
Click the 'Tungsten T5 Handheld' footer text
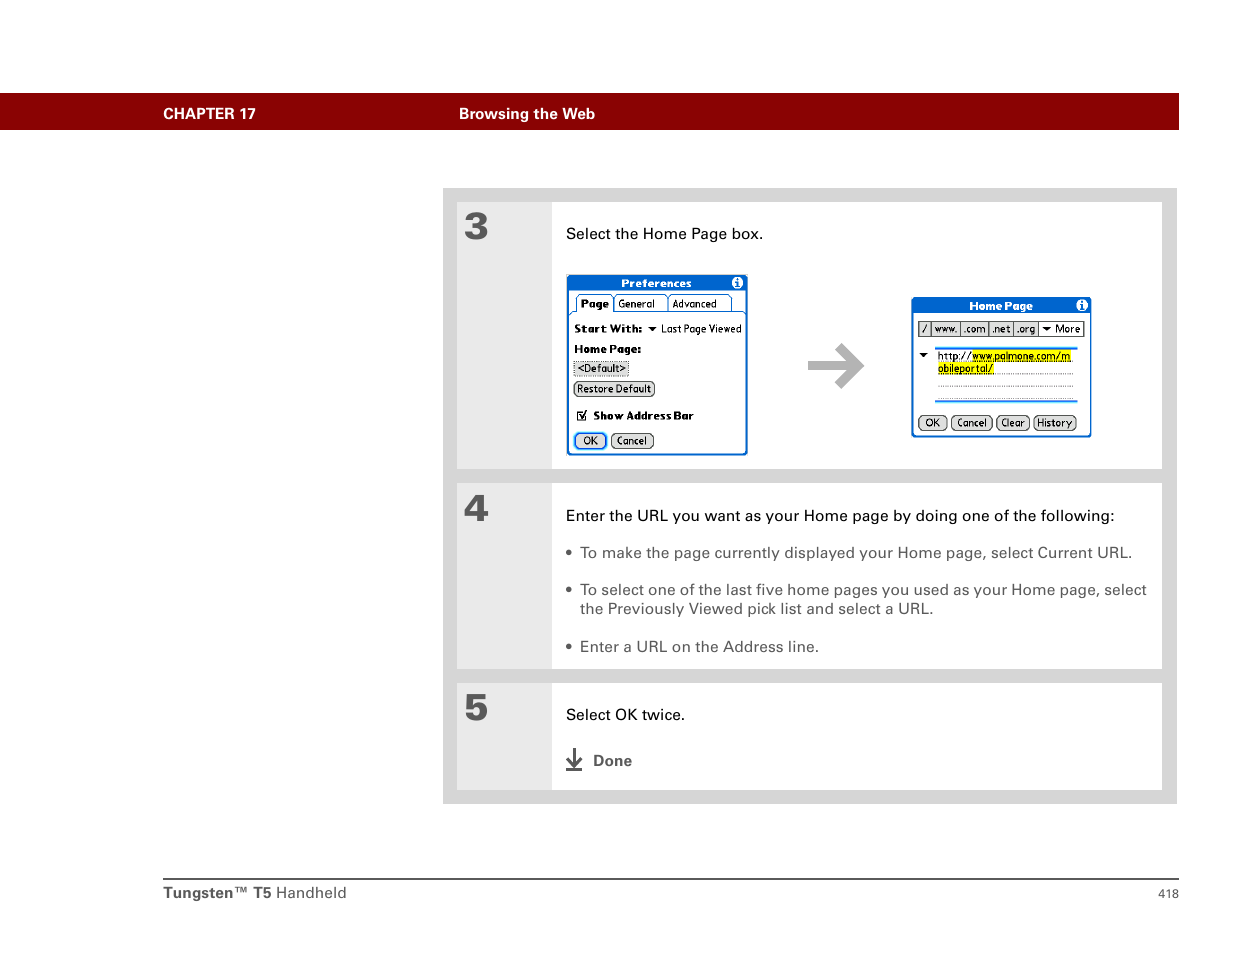[255, 893]
